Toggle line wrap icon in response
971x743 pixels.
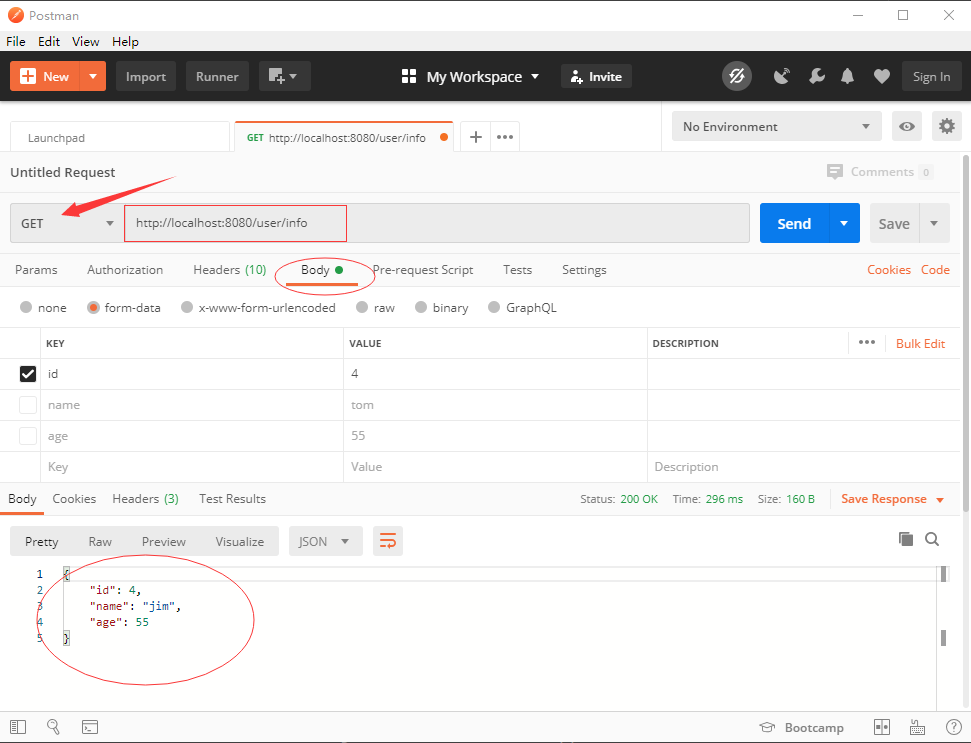tap(388, 541)
